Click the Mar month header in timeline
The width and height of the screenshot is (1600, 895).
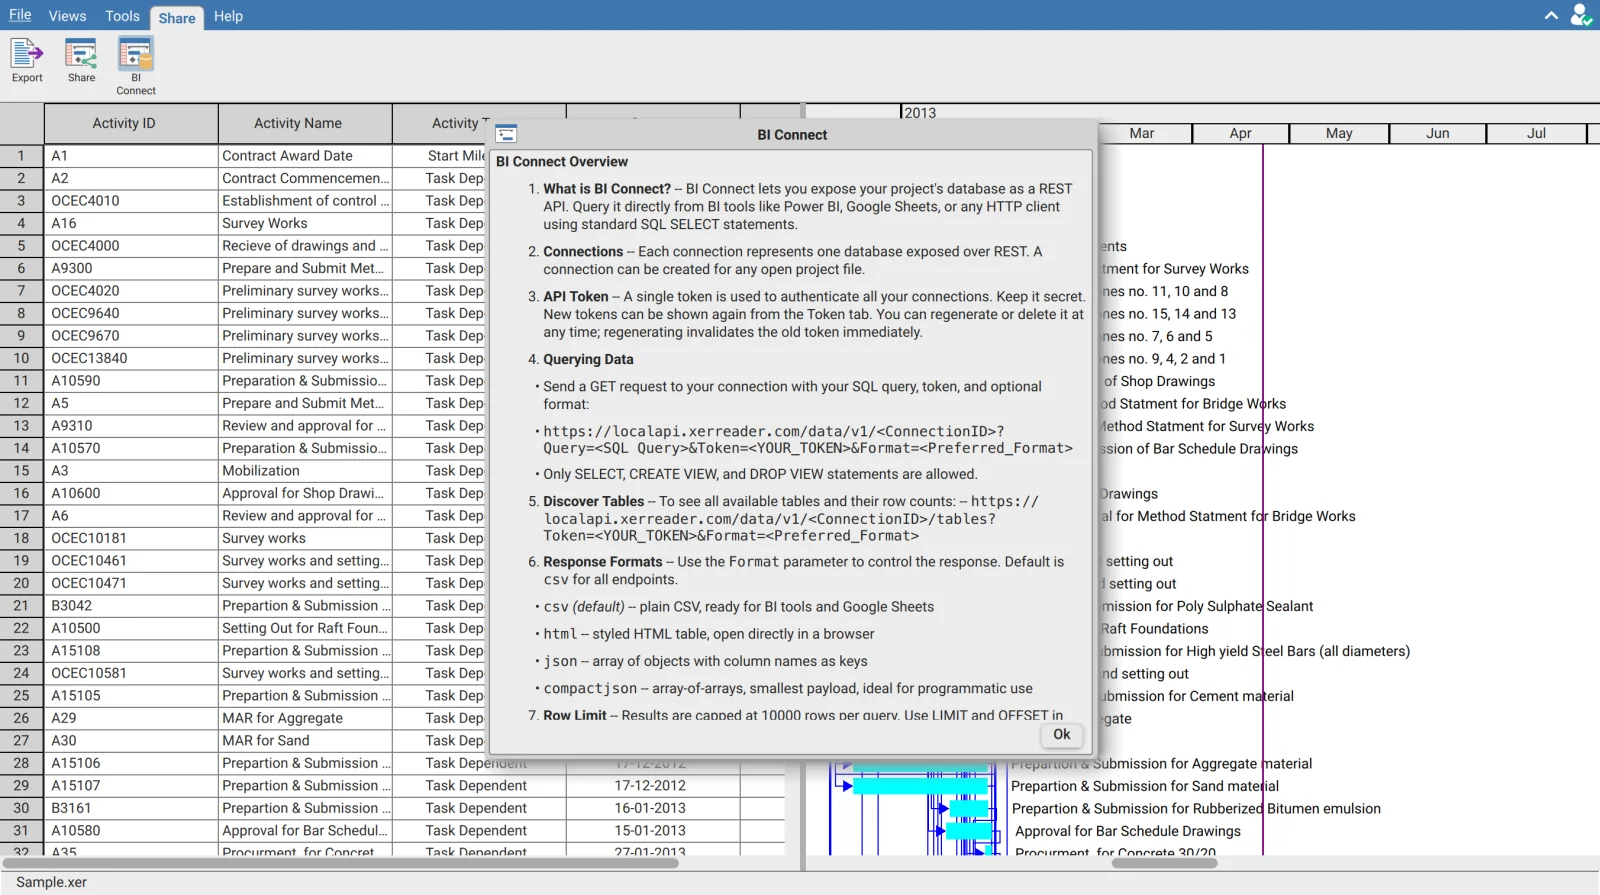(x=1144, y=133)
